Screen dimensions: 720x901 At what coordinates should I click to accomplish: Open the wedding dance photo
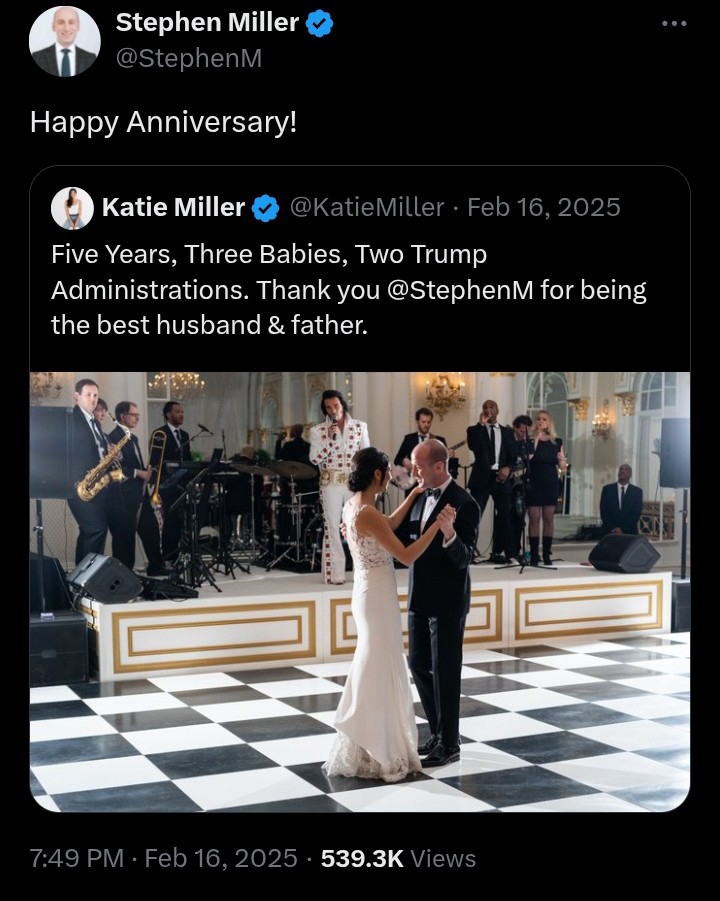point(360,591)
